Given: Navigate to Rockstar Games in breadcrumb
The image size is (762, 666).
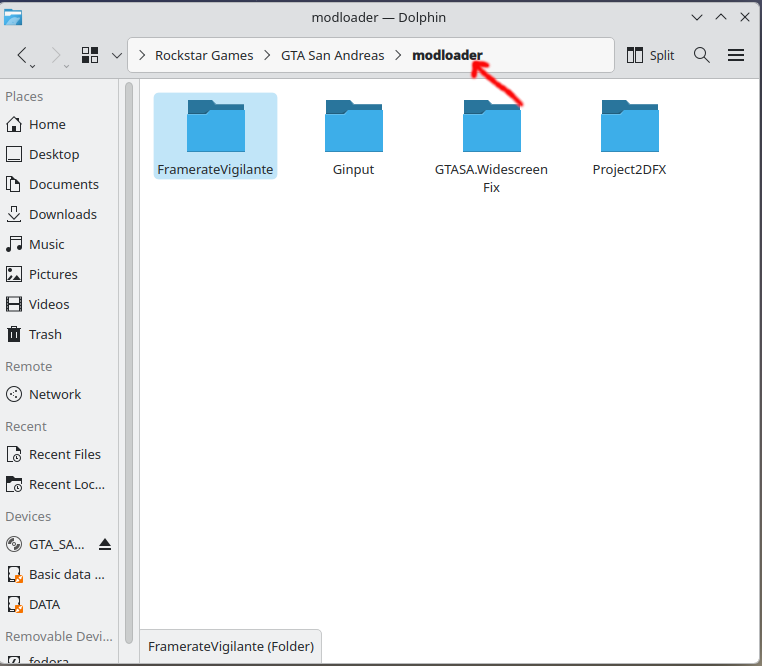Looking at the screenshot, I should 204,55.
